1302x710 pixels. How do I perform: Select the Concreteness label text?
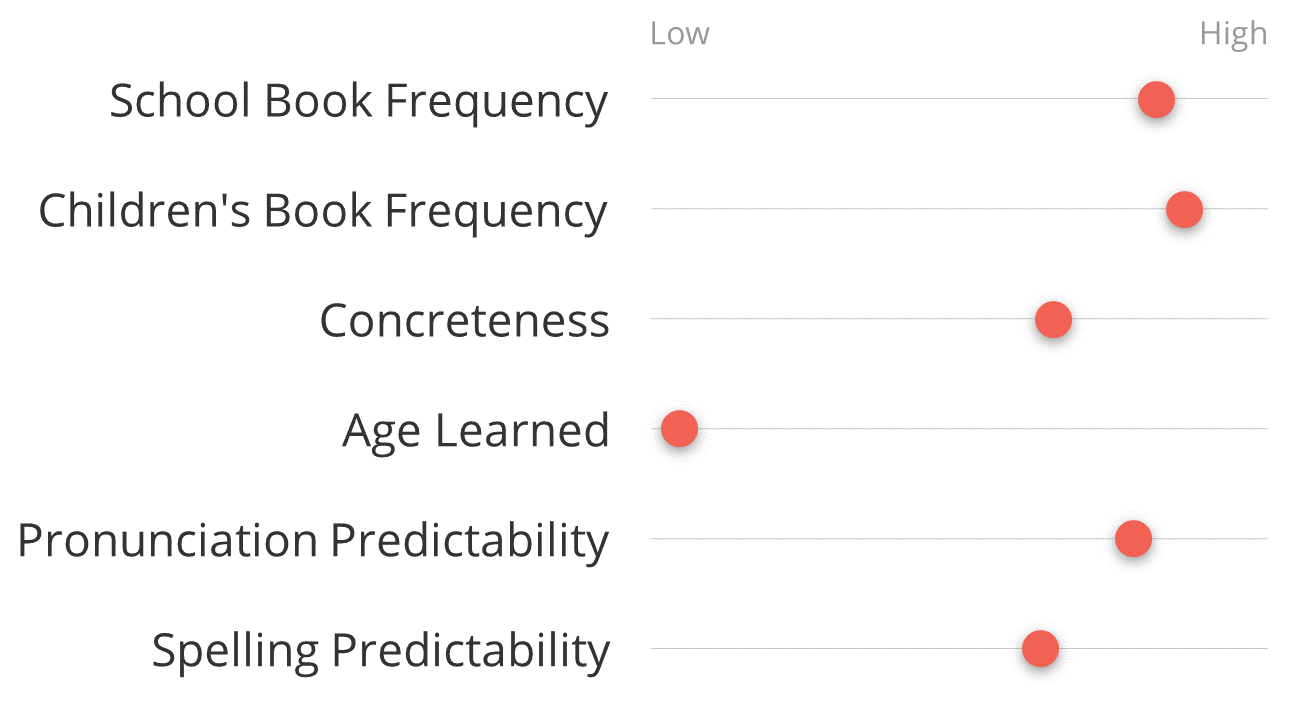tap(464, 320)
